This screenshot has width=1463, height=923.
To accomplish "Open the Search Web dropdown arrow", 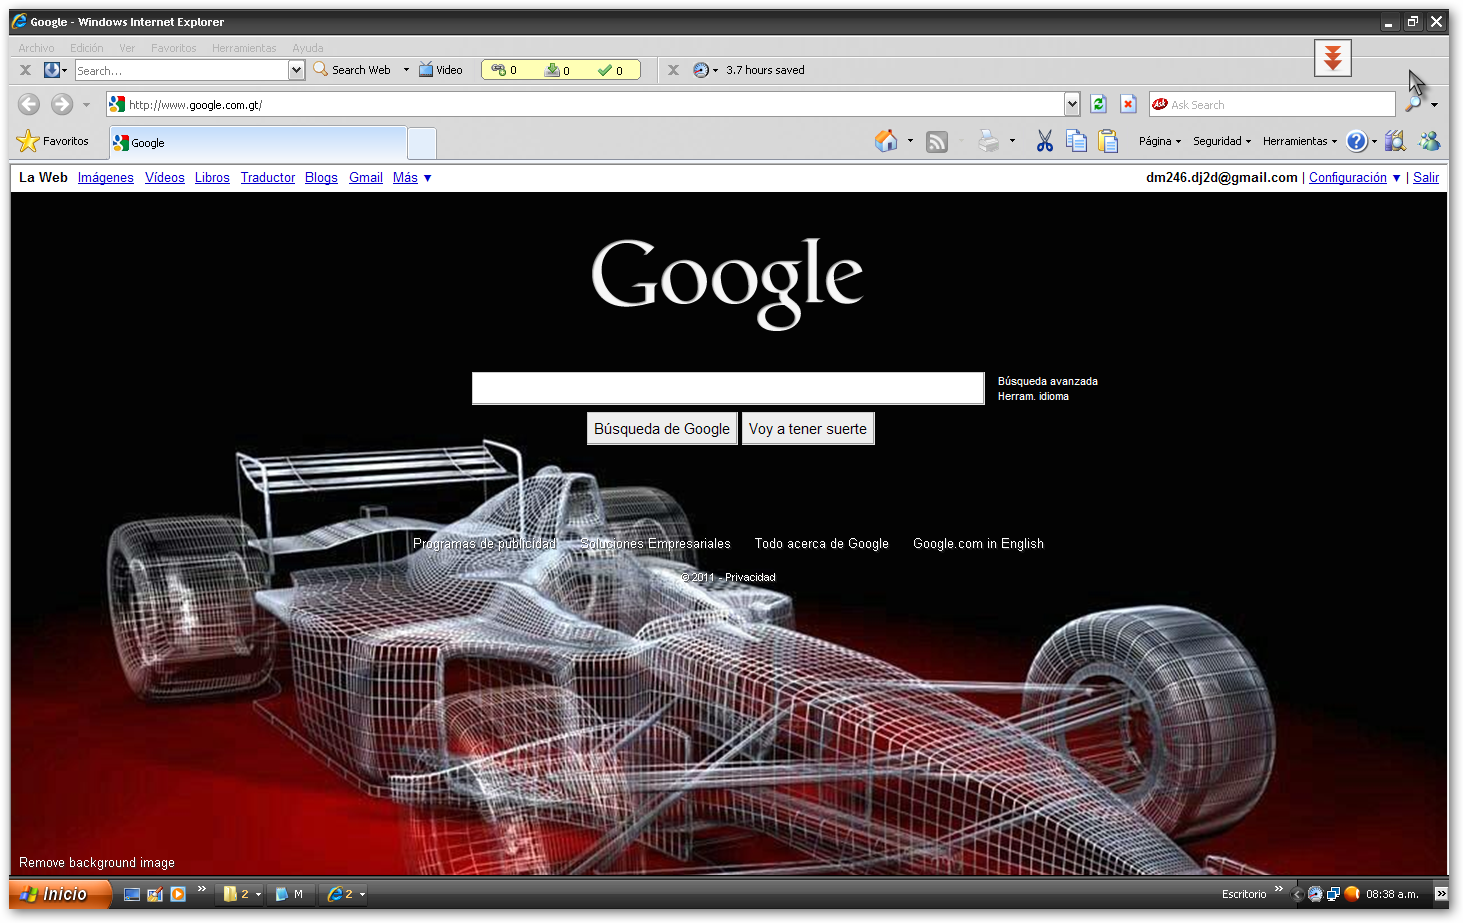I will [x=406, y=70].
